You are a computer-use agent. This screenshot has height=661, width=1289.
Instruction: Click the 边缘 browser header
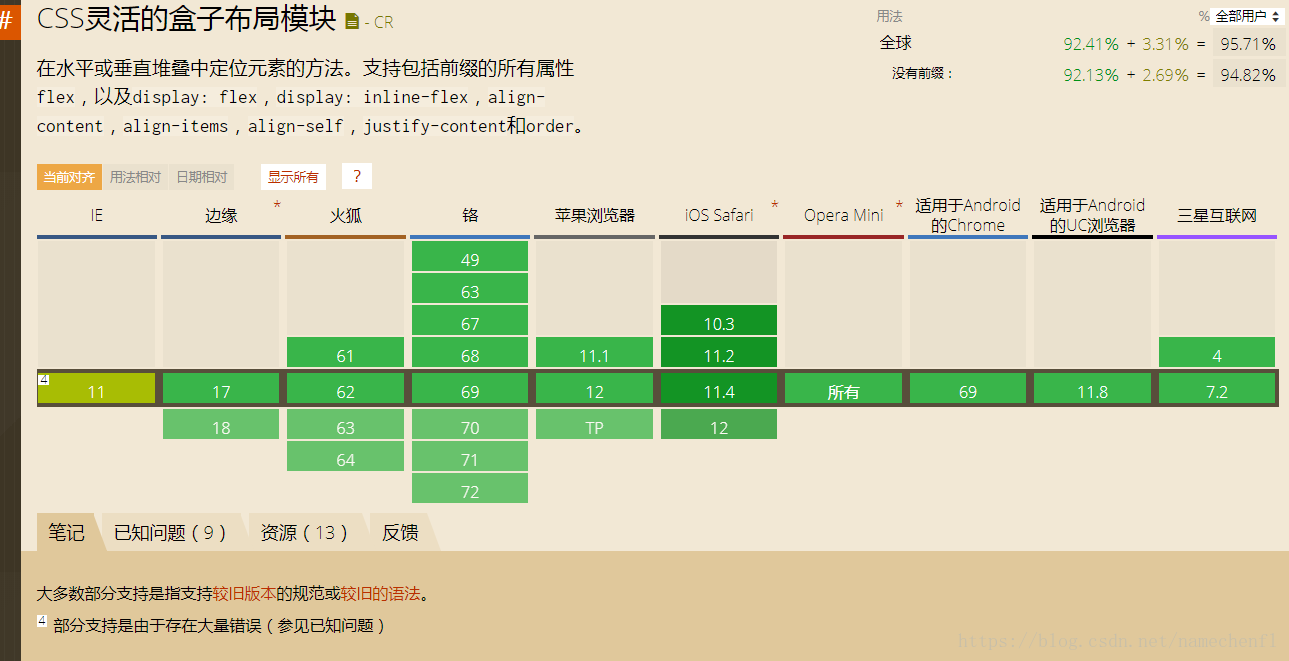[x=221, y=215]
